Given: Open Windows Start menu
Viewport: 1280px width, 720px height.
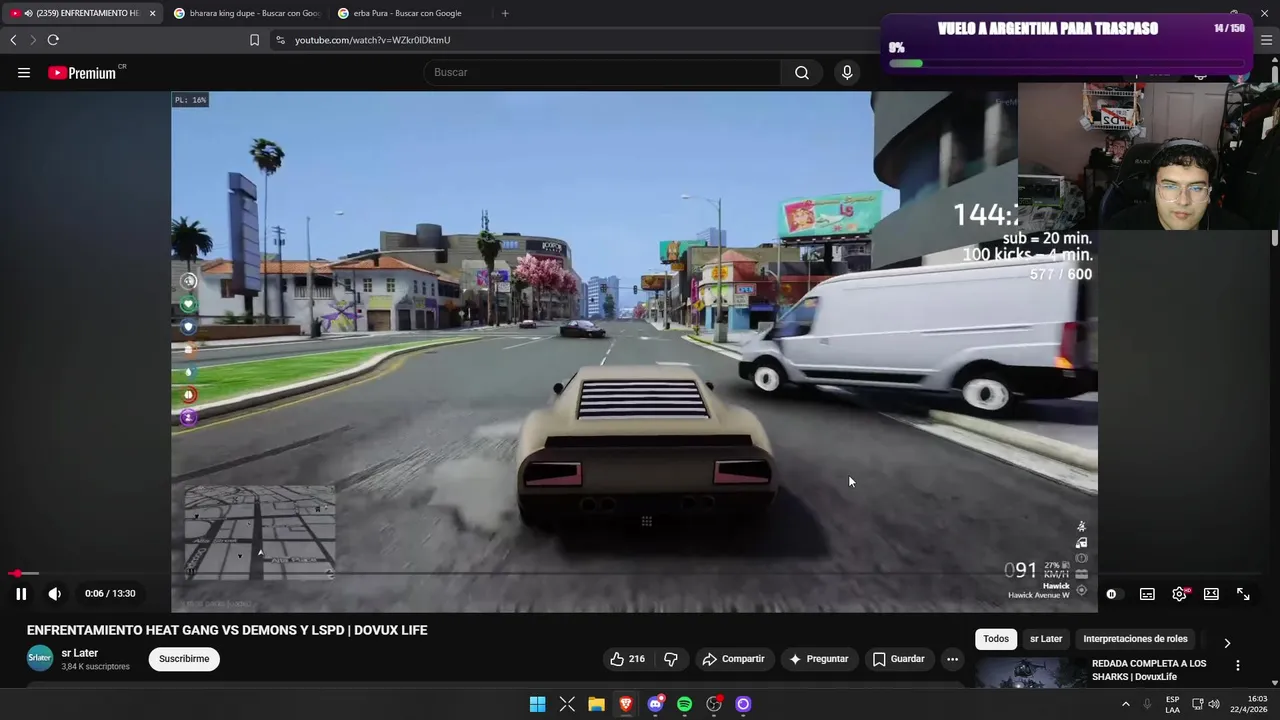Looking at the screenshot, I should [x=537, y=704].
